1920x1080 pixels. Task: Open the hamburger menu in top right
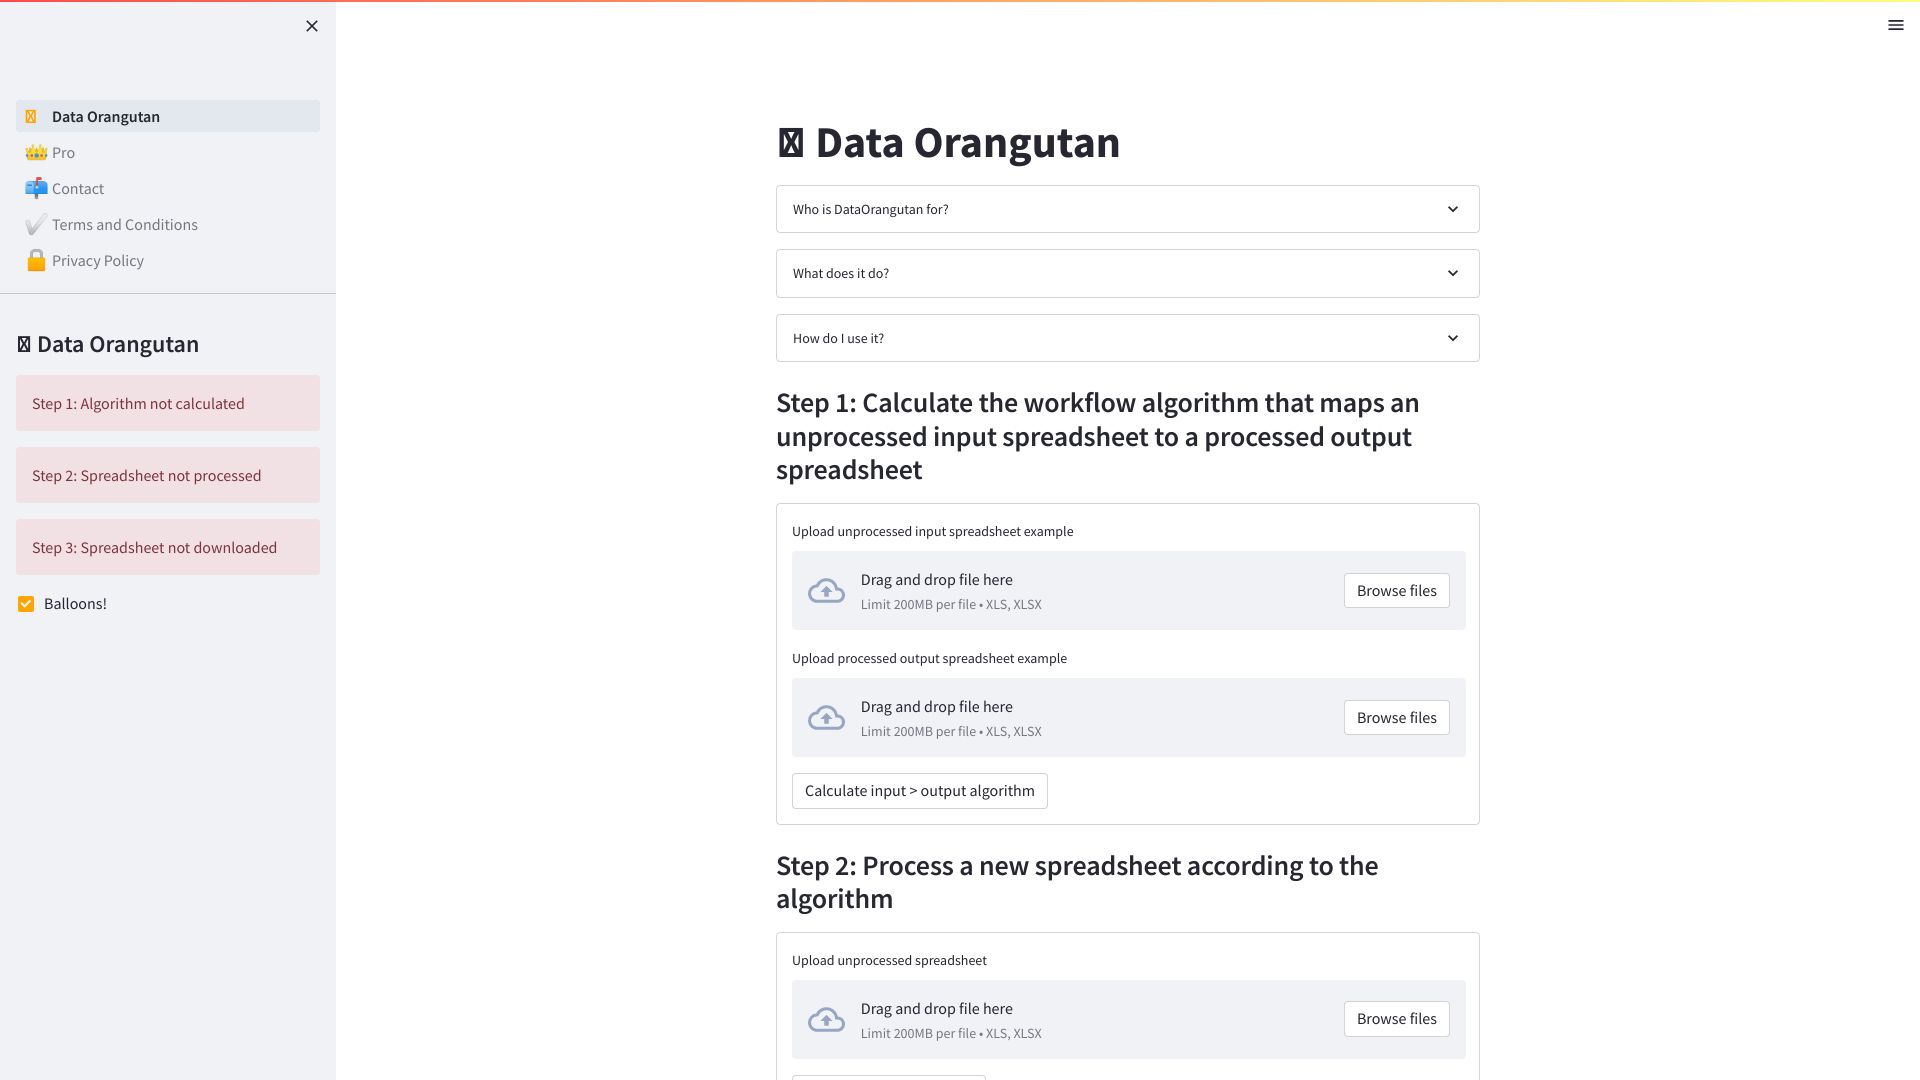pos(1895,25)
